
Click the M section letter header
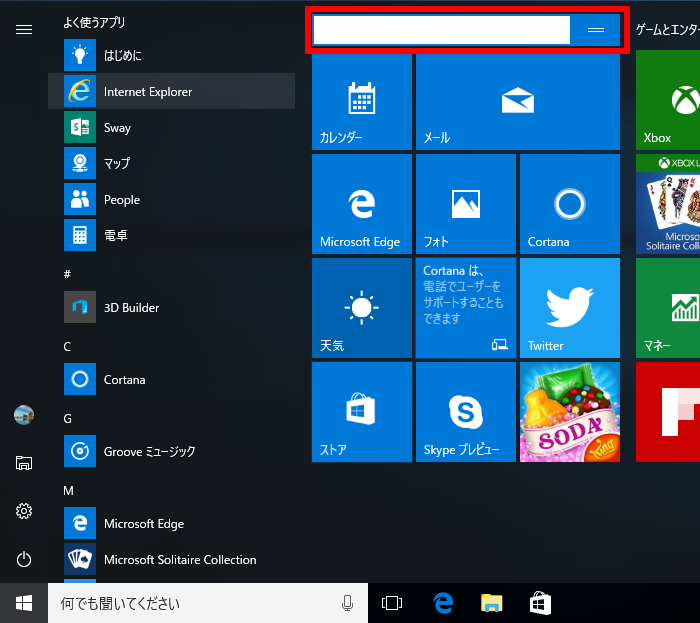[x=68, y=491]
